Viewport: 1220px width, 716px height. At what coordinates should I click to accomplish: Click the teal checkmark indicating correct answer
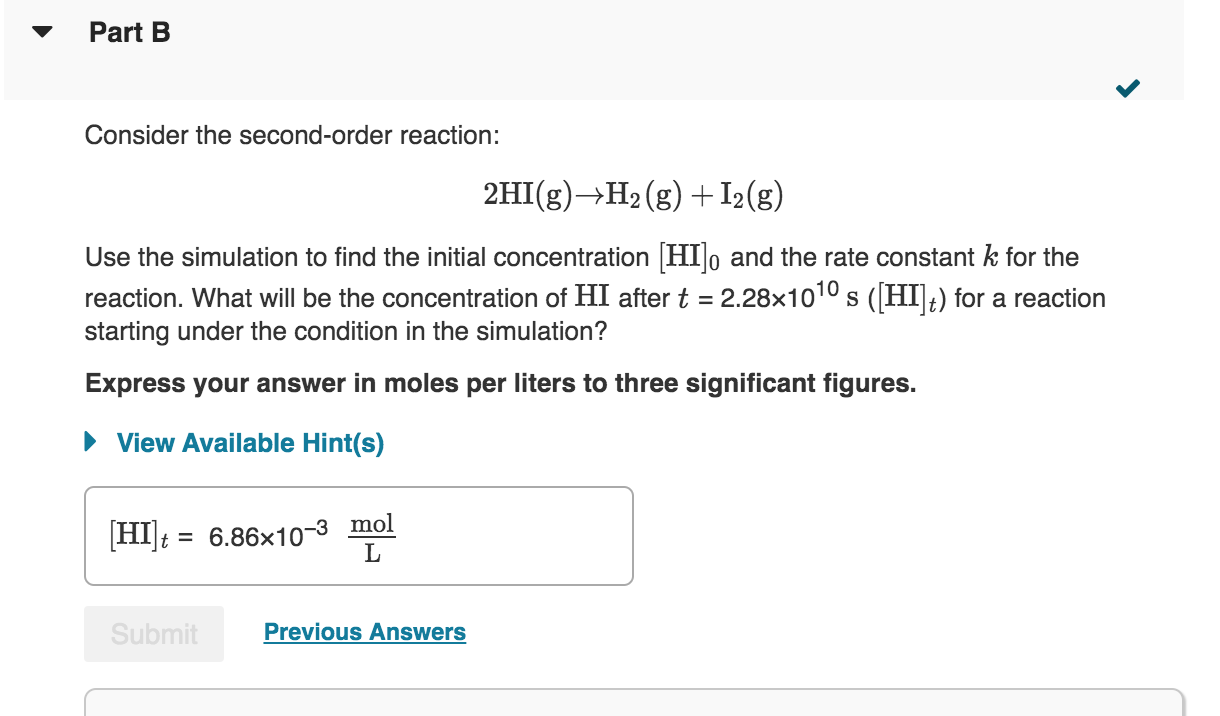(1127, 87)
